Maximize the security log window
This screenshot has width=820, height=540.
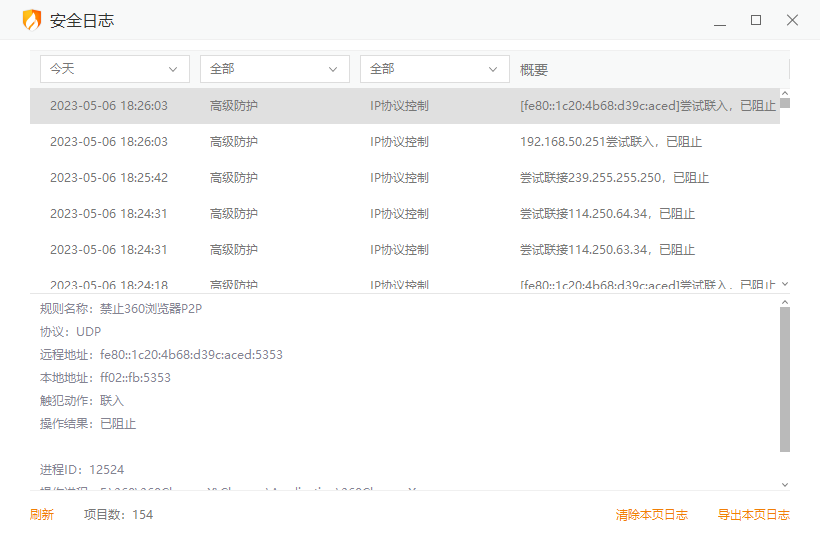pyautogui.click(x=756, y=20)
